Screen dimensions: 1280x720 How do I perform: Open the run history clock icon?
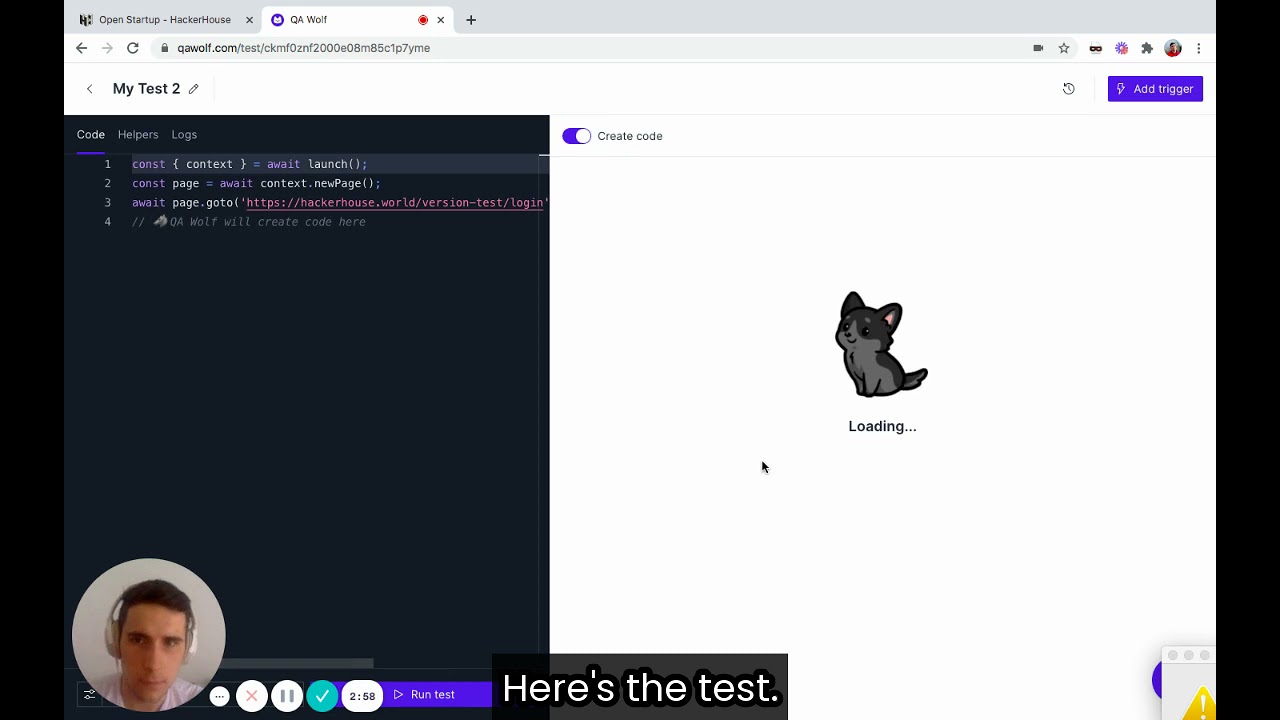[x=1068, y=89]
